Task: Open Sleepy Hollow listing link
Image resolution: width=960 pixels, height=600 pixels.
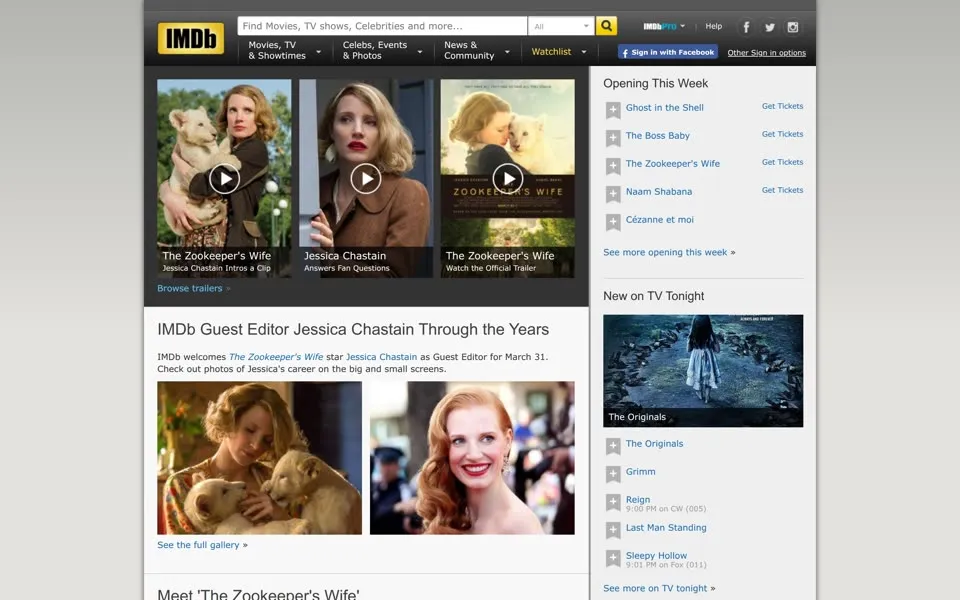Action: 656,556
